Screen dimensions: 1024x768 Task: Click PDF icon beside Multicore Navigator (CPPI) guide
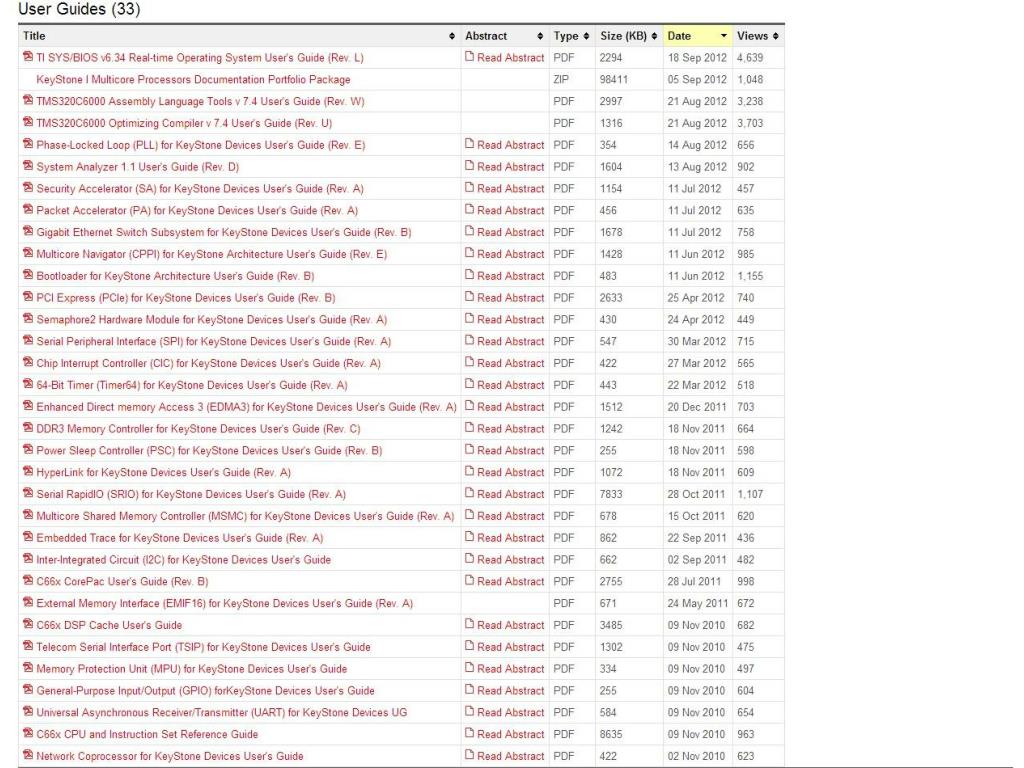pyautogui.click(x=27, y=253)
